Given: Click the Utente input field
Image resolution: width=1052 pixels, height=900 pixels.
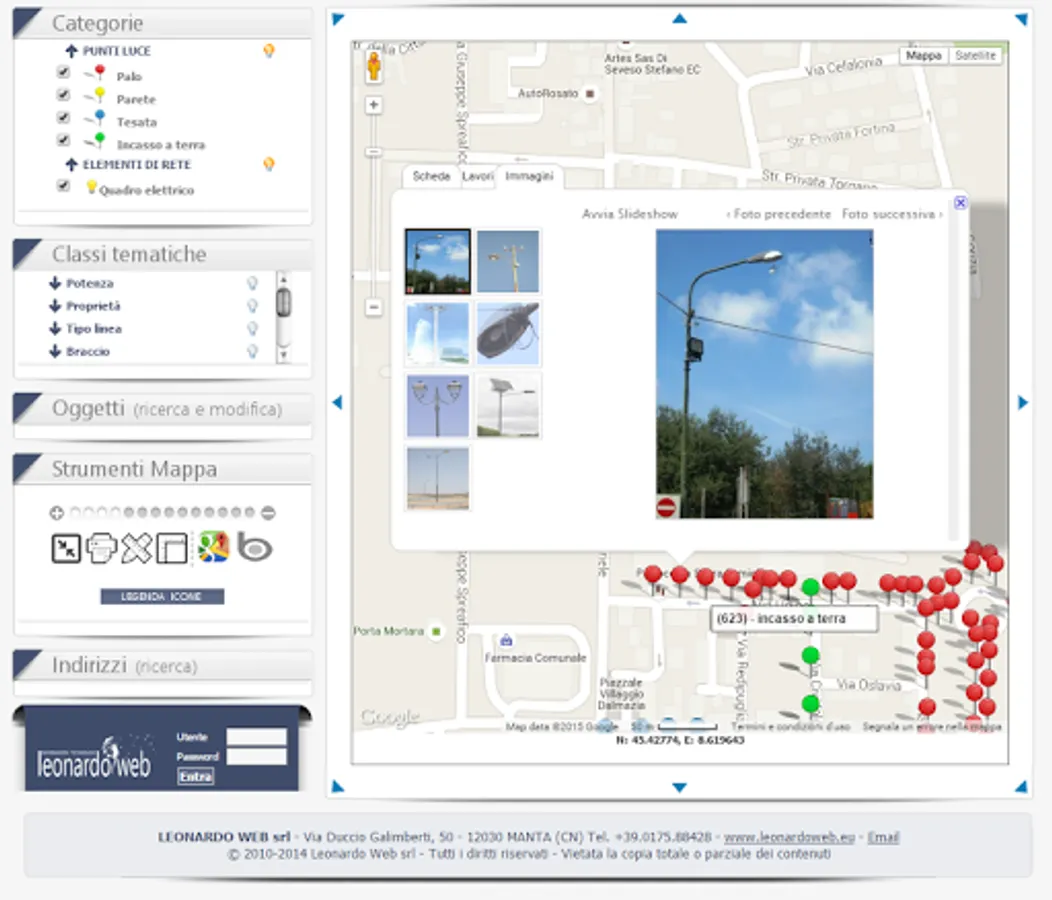Looking at the screenshot, I should click(256, 737).
